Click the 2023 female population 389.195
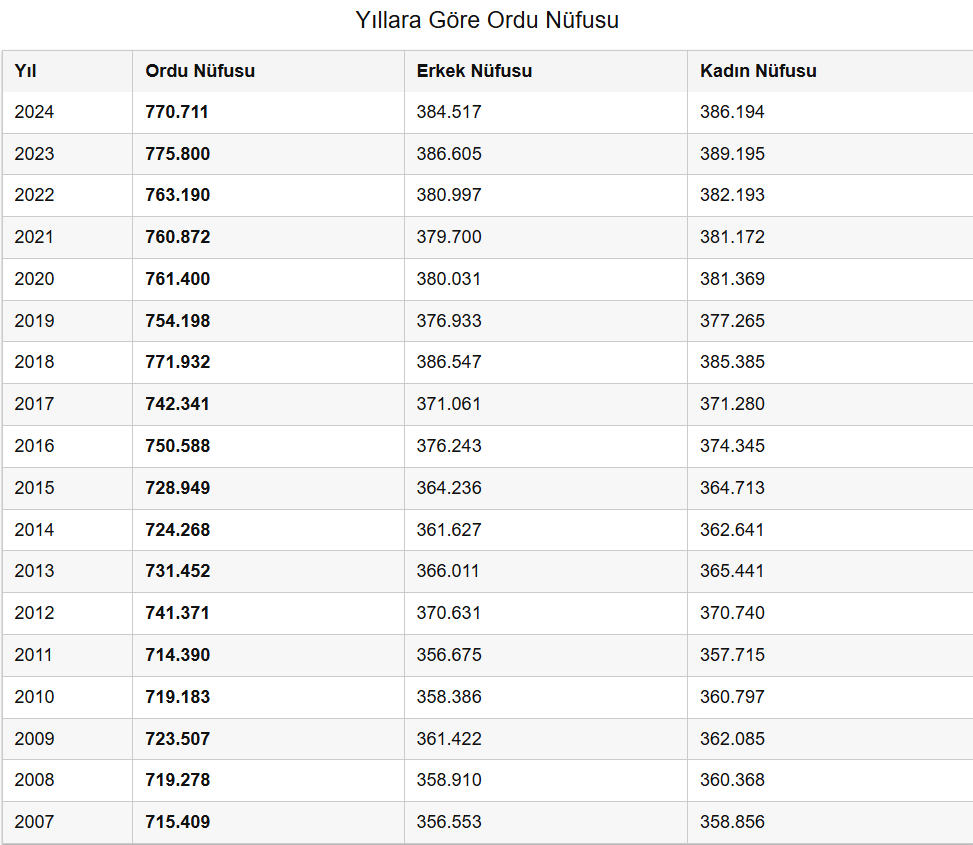 click(732, 154)
